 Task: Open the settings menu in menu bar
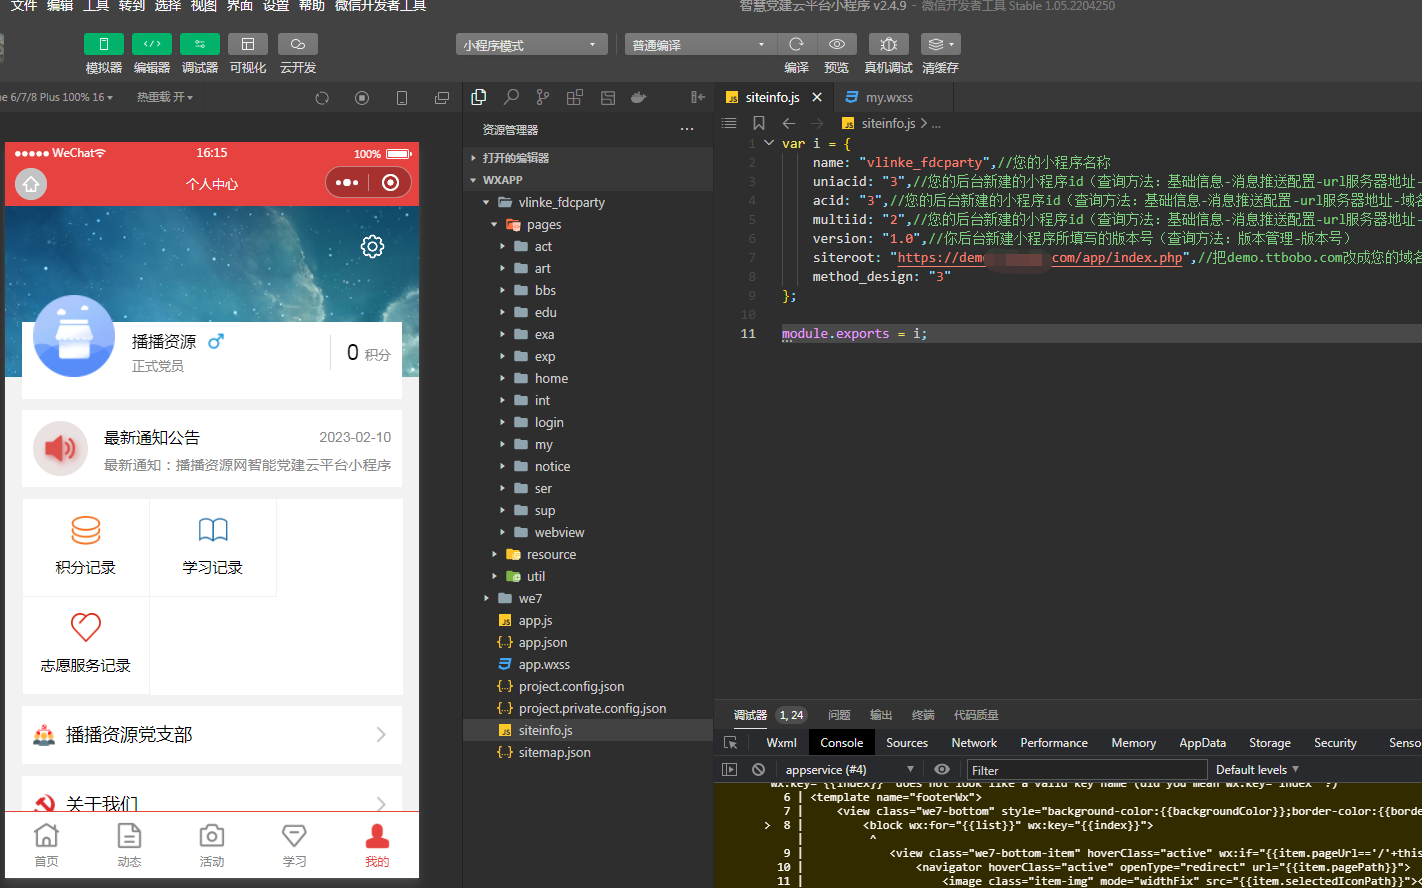tap(276, 6)
